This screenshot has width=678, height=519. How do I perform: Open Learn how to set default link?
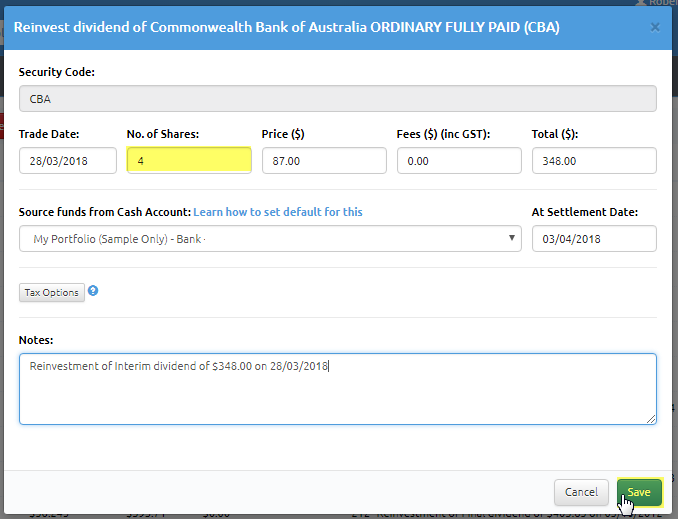coord(278,212)
